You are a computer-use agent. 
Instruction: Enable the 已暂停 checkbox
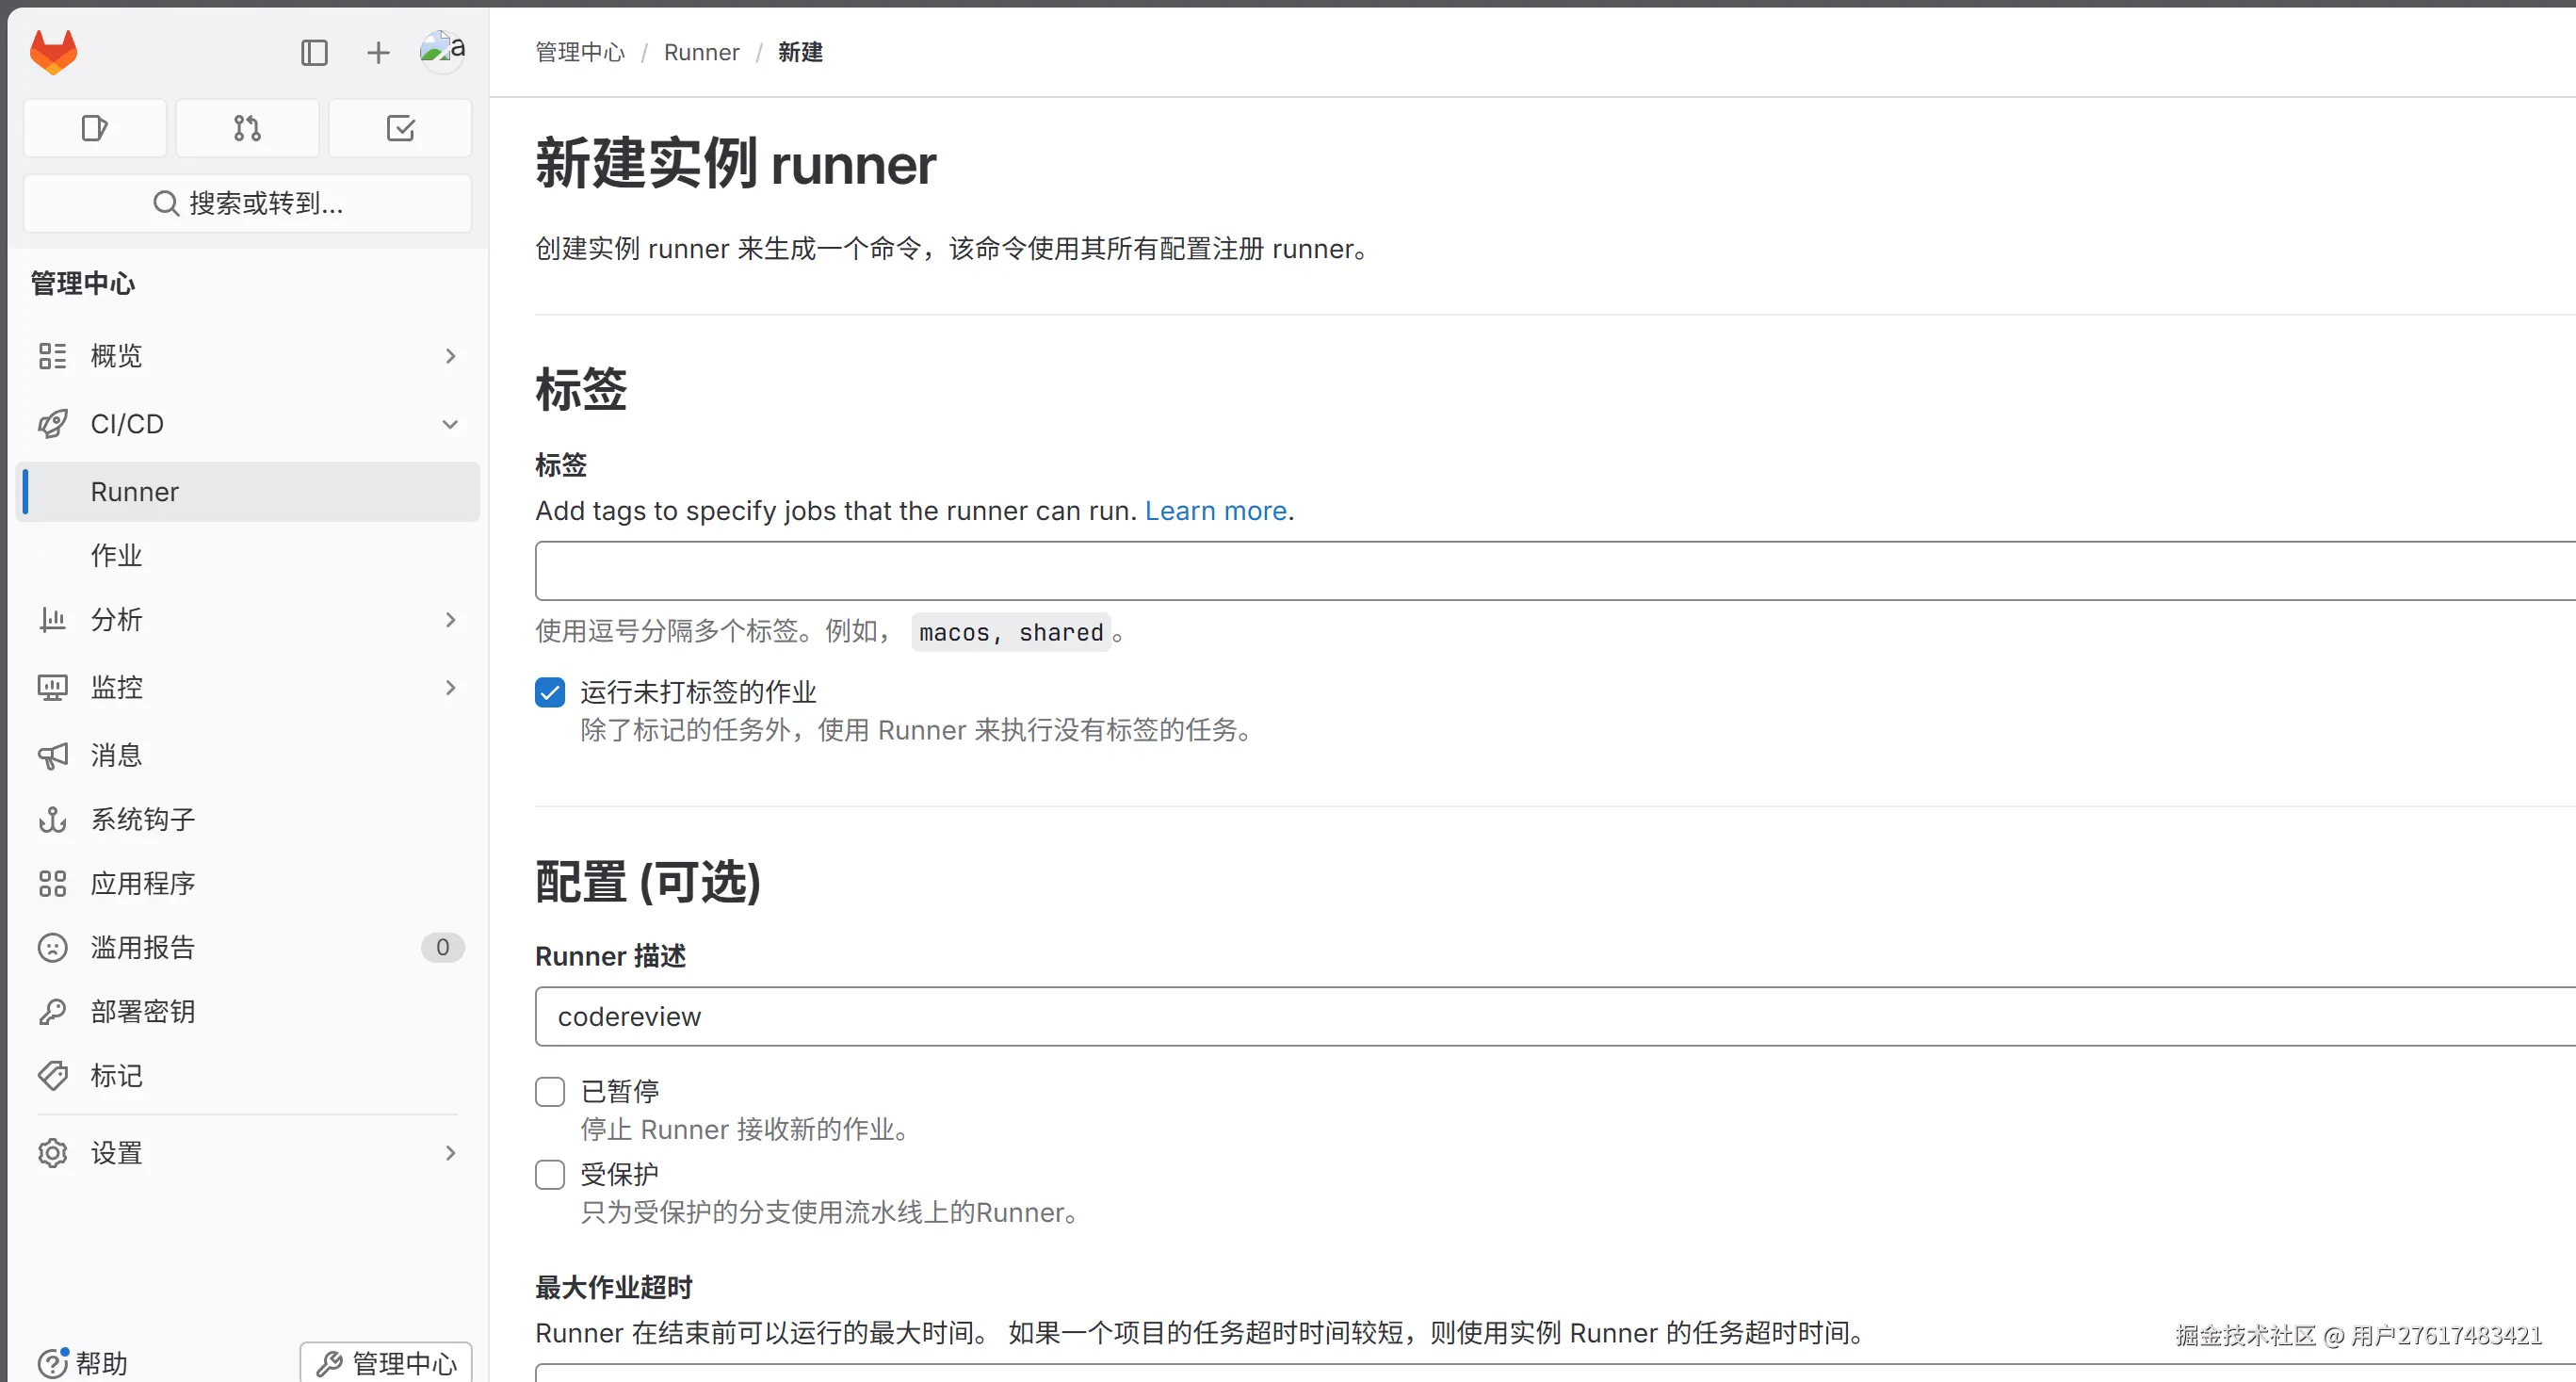click(x=550, y=1091)
